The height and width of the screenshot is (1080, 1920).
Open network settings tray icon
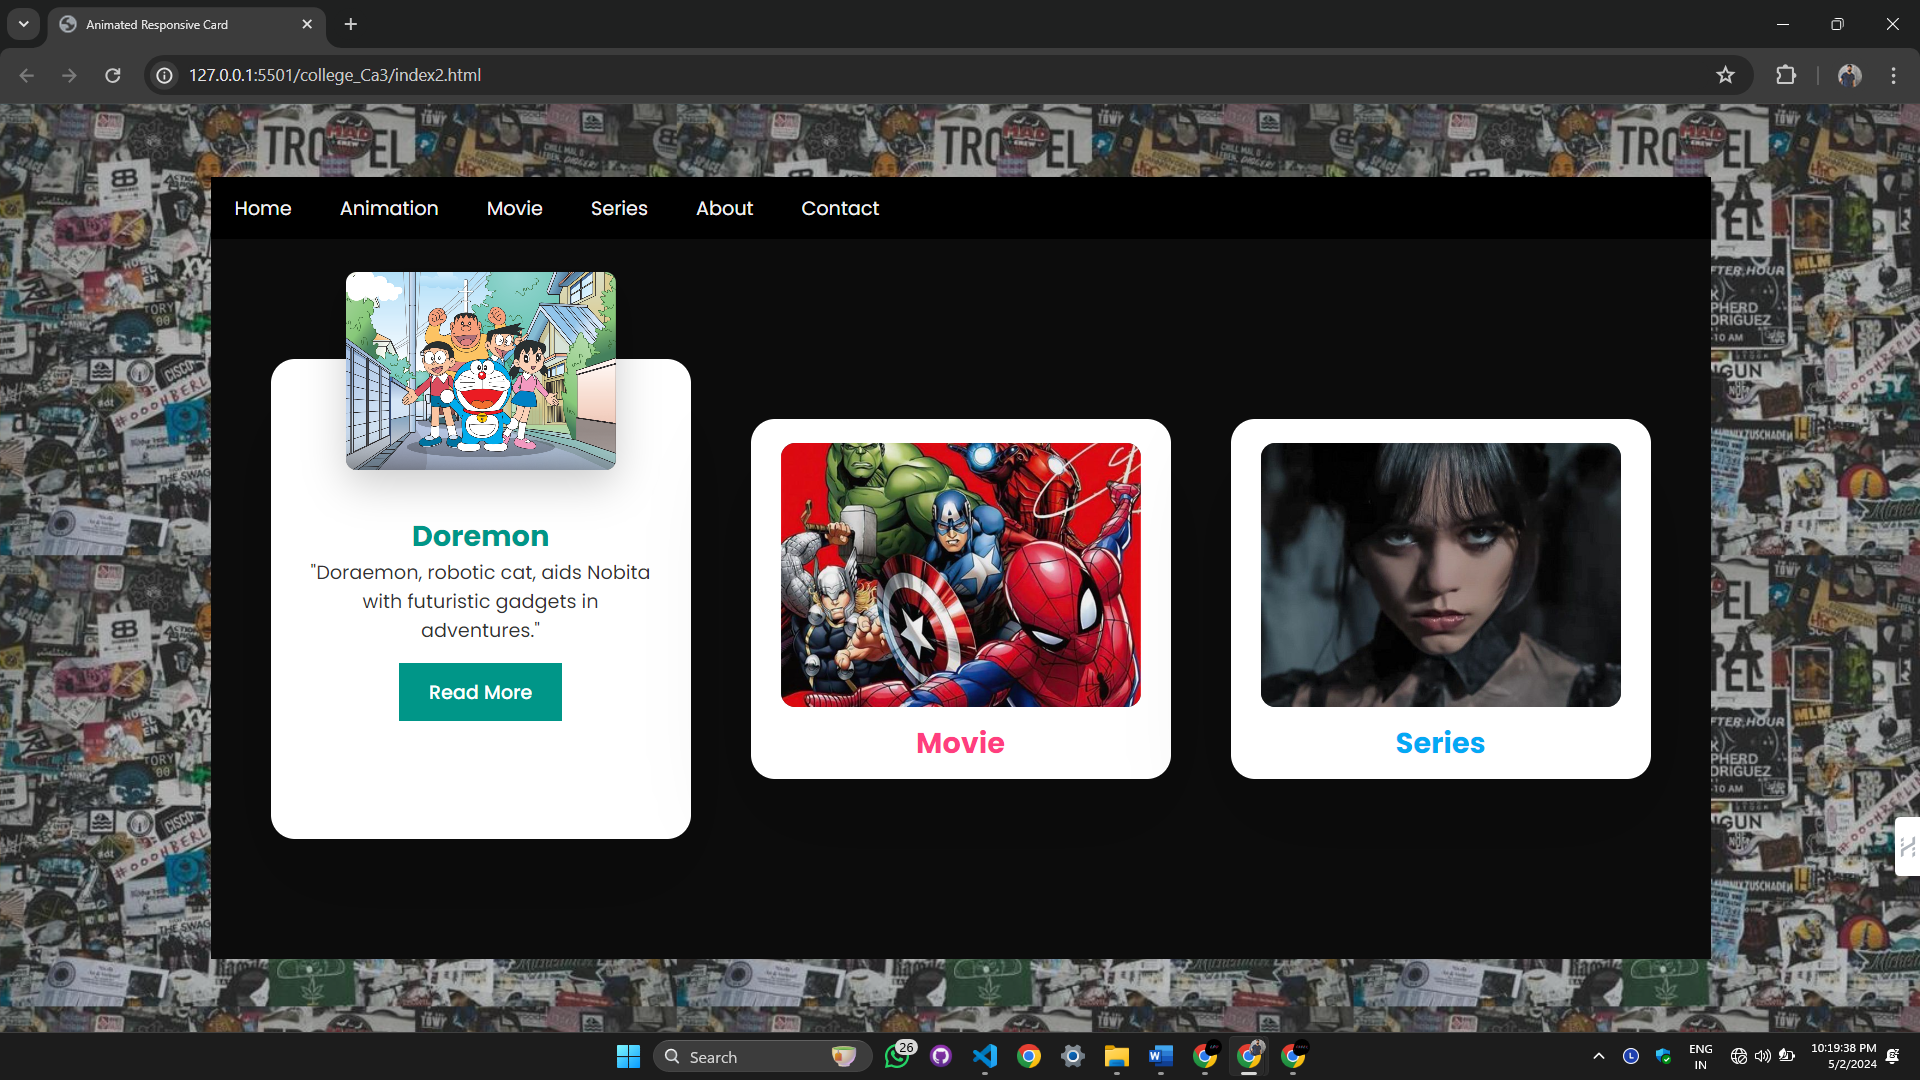1739,1056
